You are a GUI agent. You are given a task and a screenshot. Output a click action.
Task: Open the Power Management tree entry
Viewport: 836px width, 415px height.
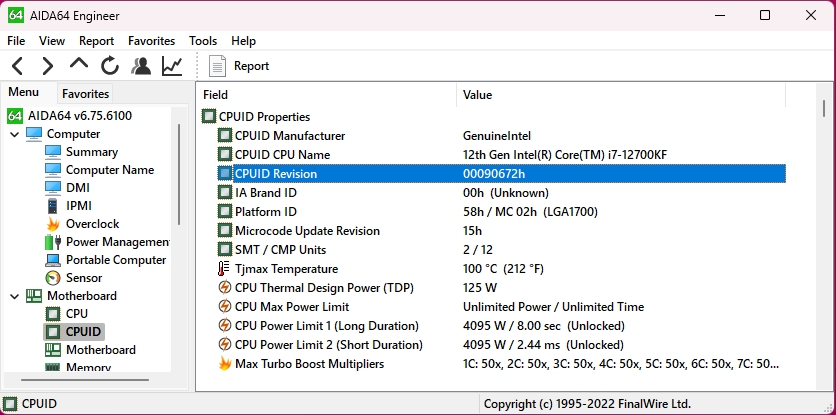tap(117, 242)
